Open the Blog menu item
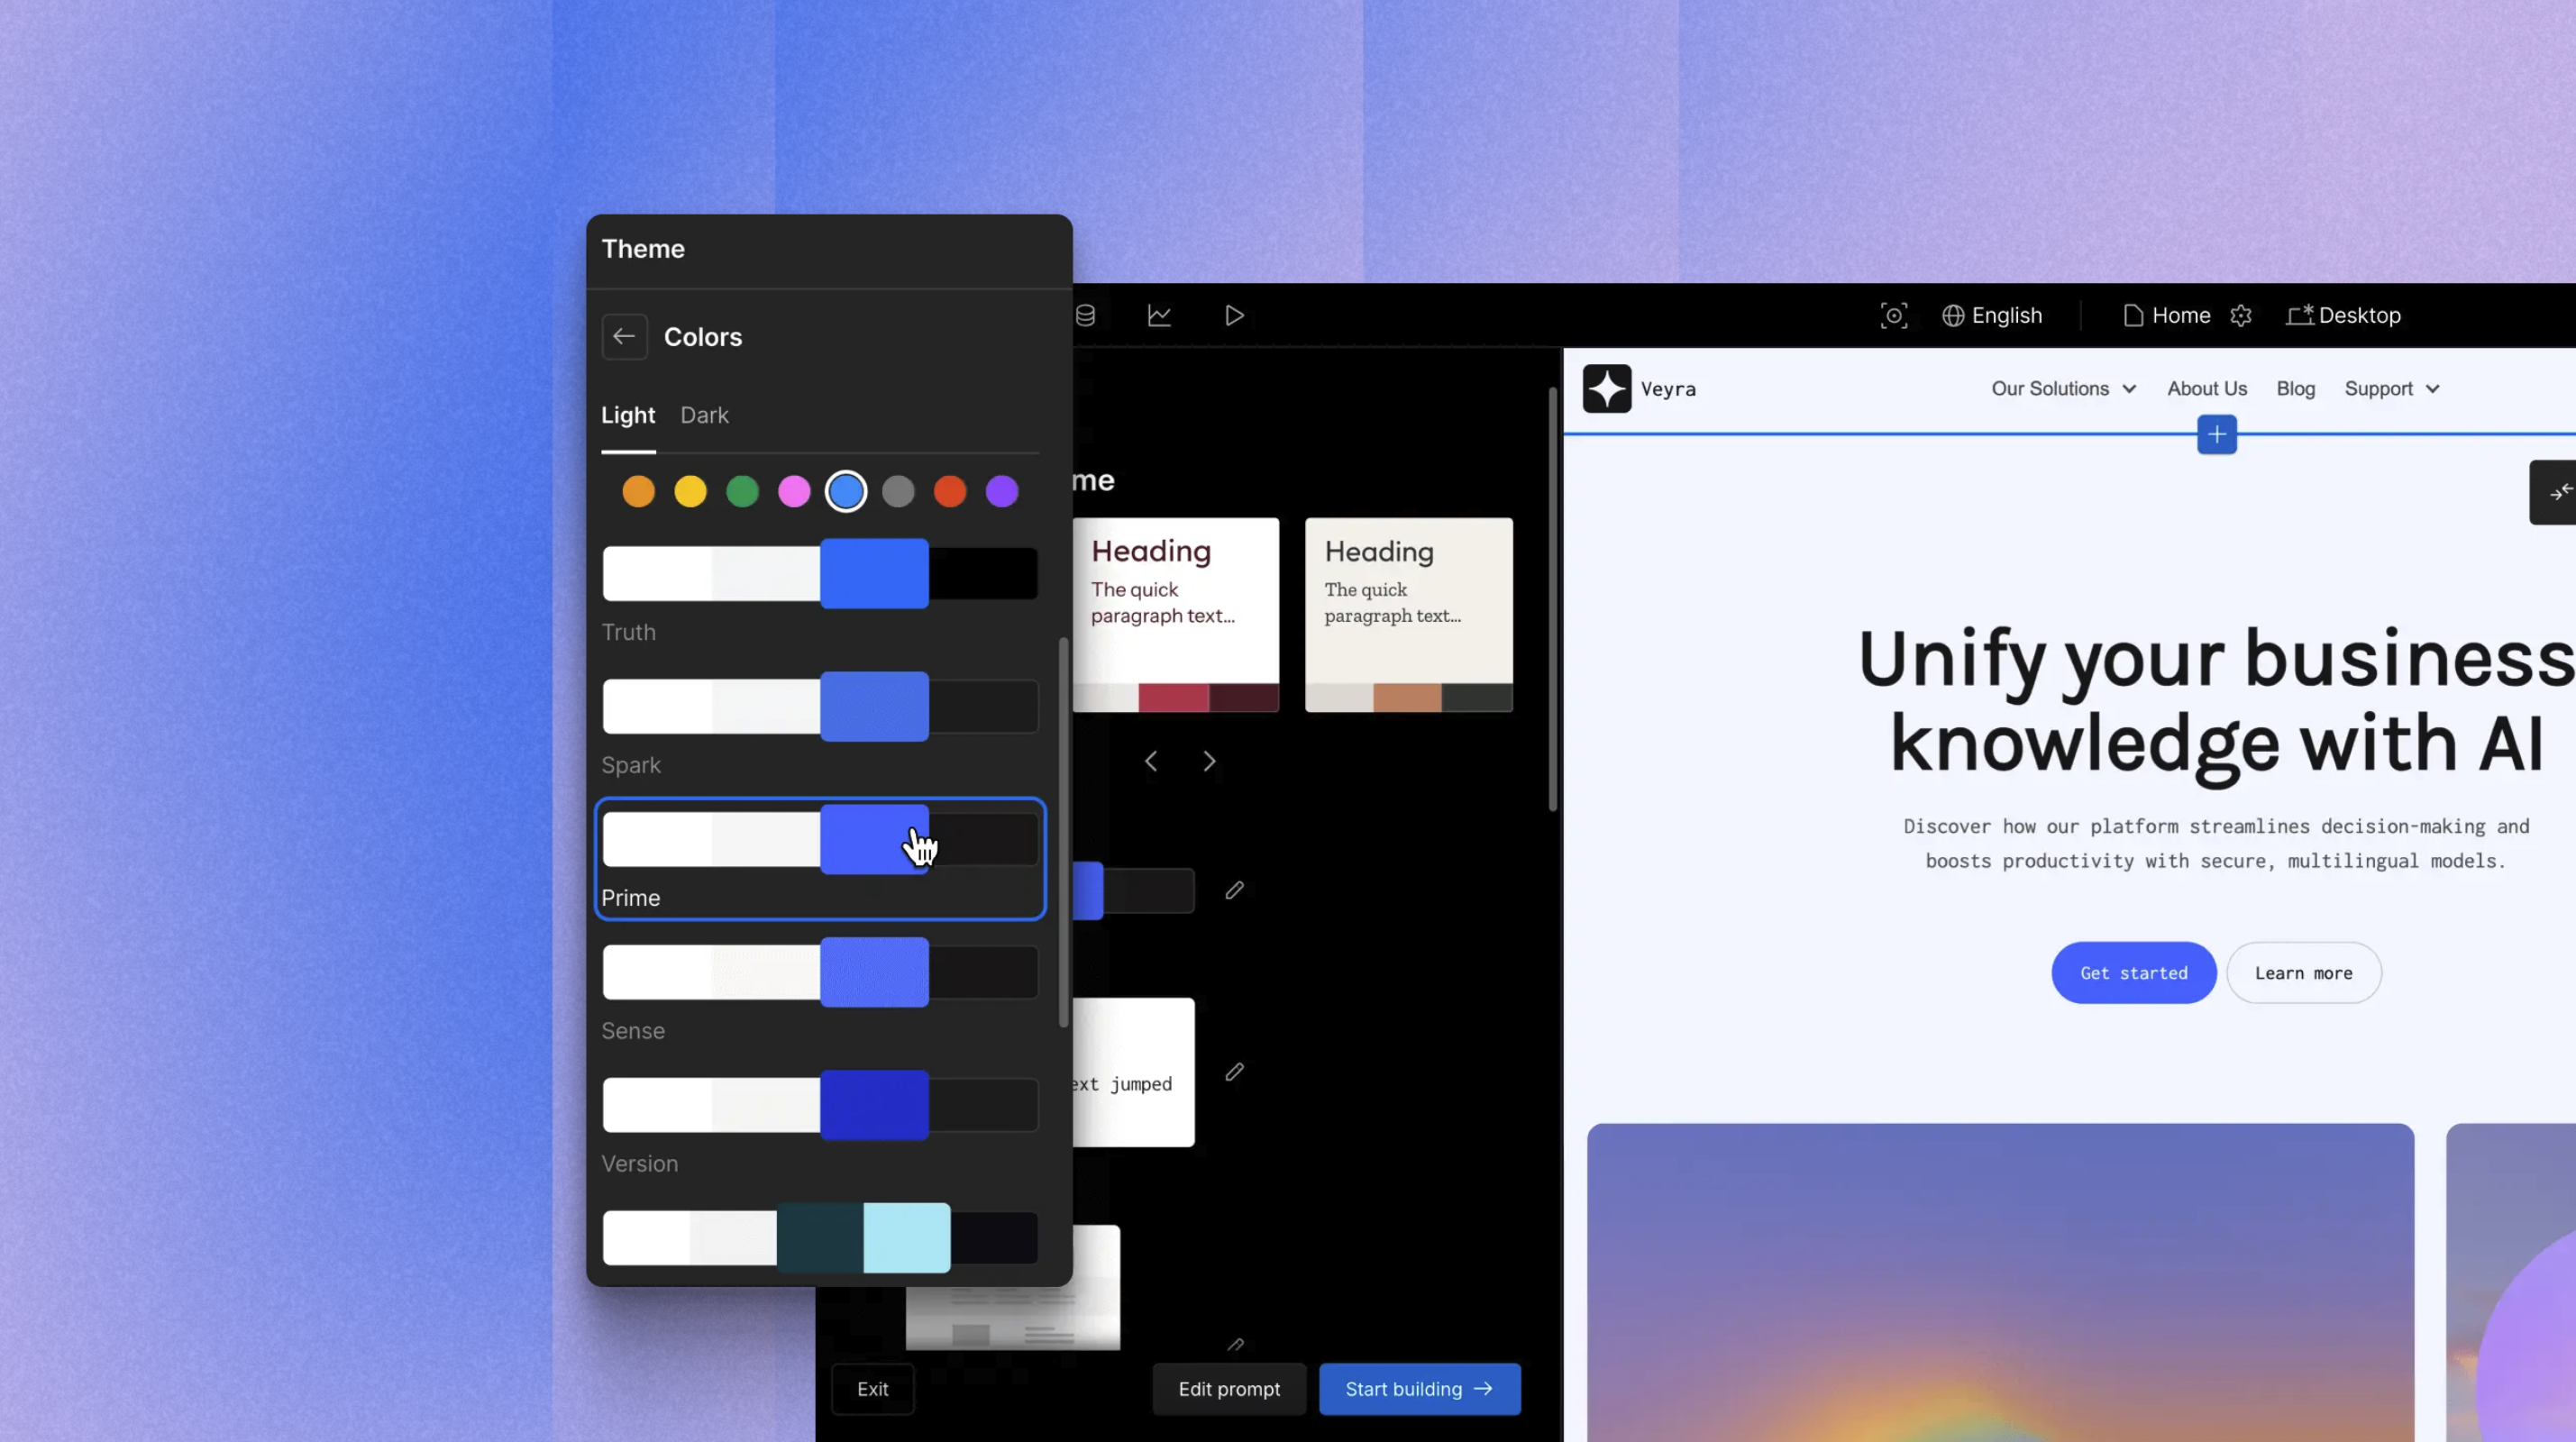This screenshot has width=2576, height=1442. click(2295, 388)
